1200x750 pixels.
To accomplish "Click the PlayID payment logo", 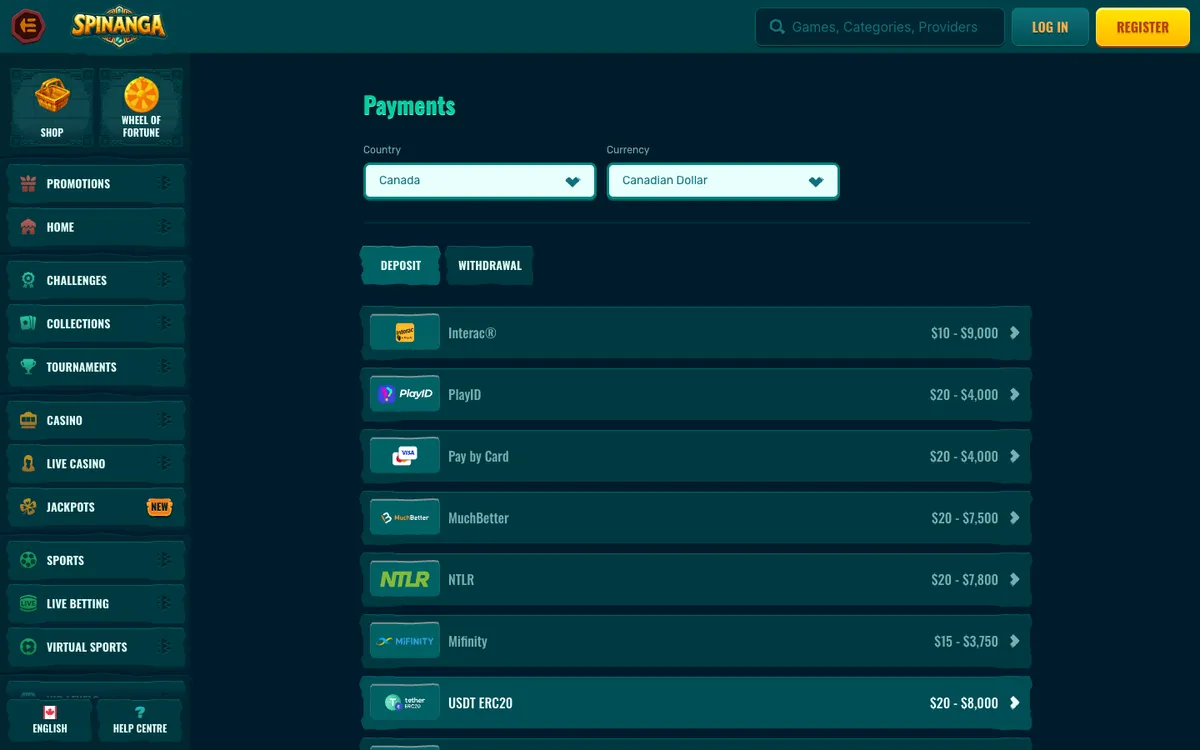I will tap(405, 394).
